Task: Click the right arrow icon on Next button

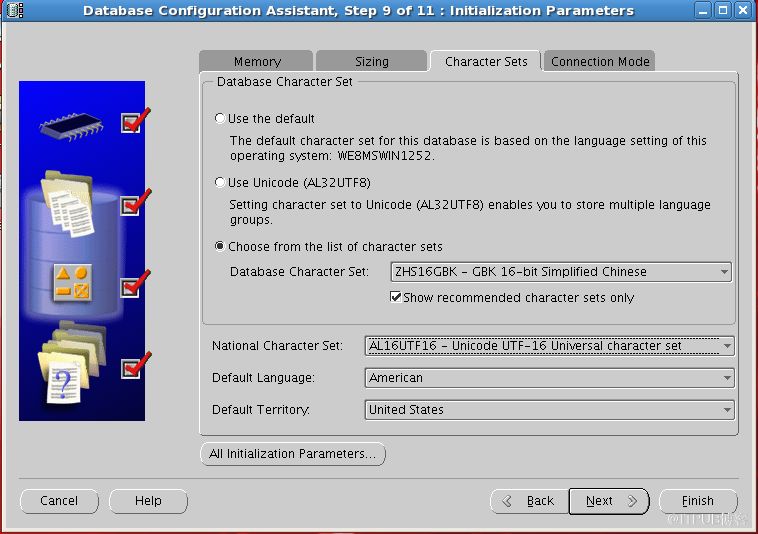Action: coord(632,501)
